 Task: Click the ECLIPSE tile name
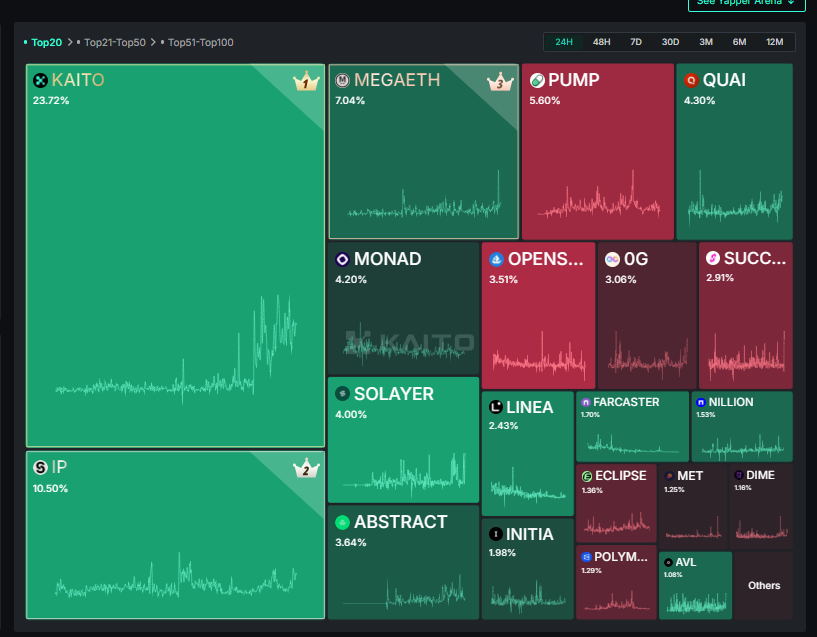pos(621,476)
